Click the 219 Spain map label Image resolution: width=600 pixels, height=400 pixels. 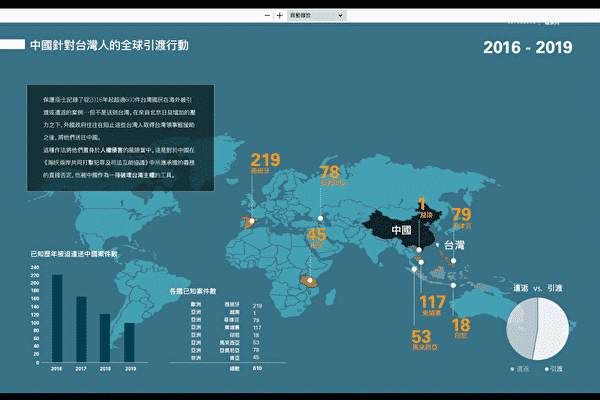(265, 161)
